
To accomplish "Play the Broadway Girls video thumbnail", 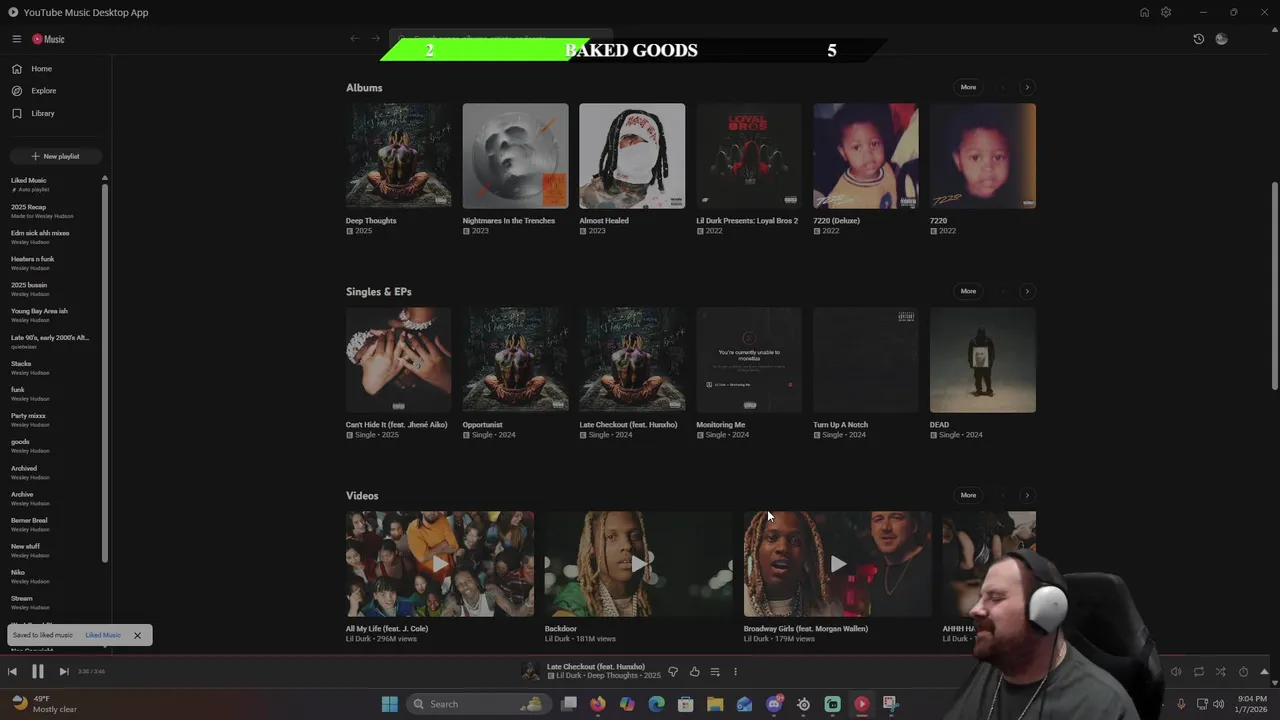I will [837, 564].
